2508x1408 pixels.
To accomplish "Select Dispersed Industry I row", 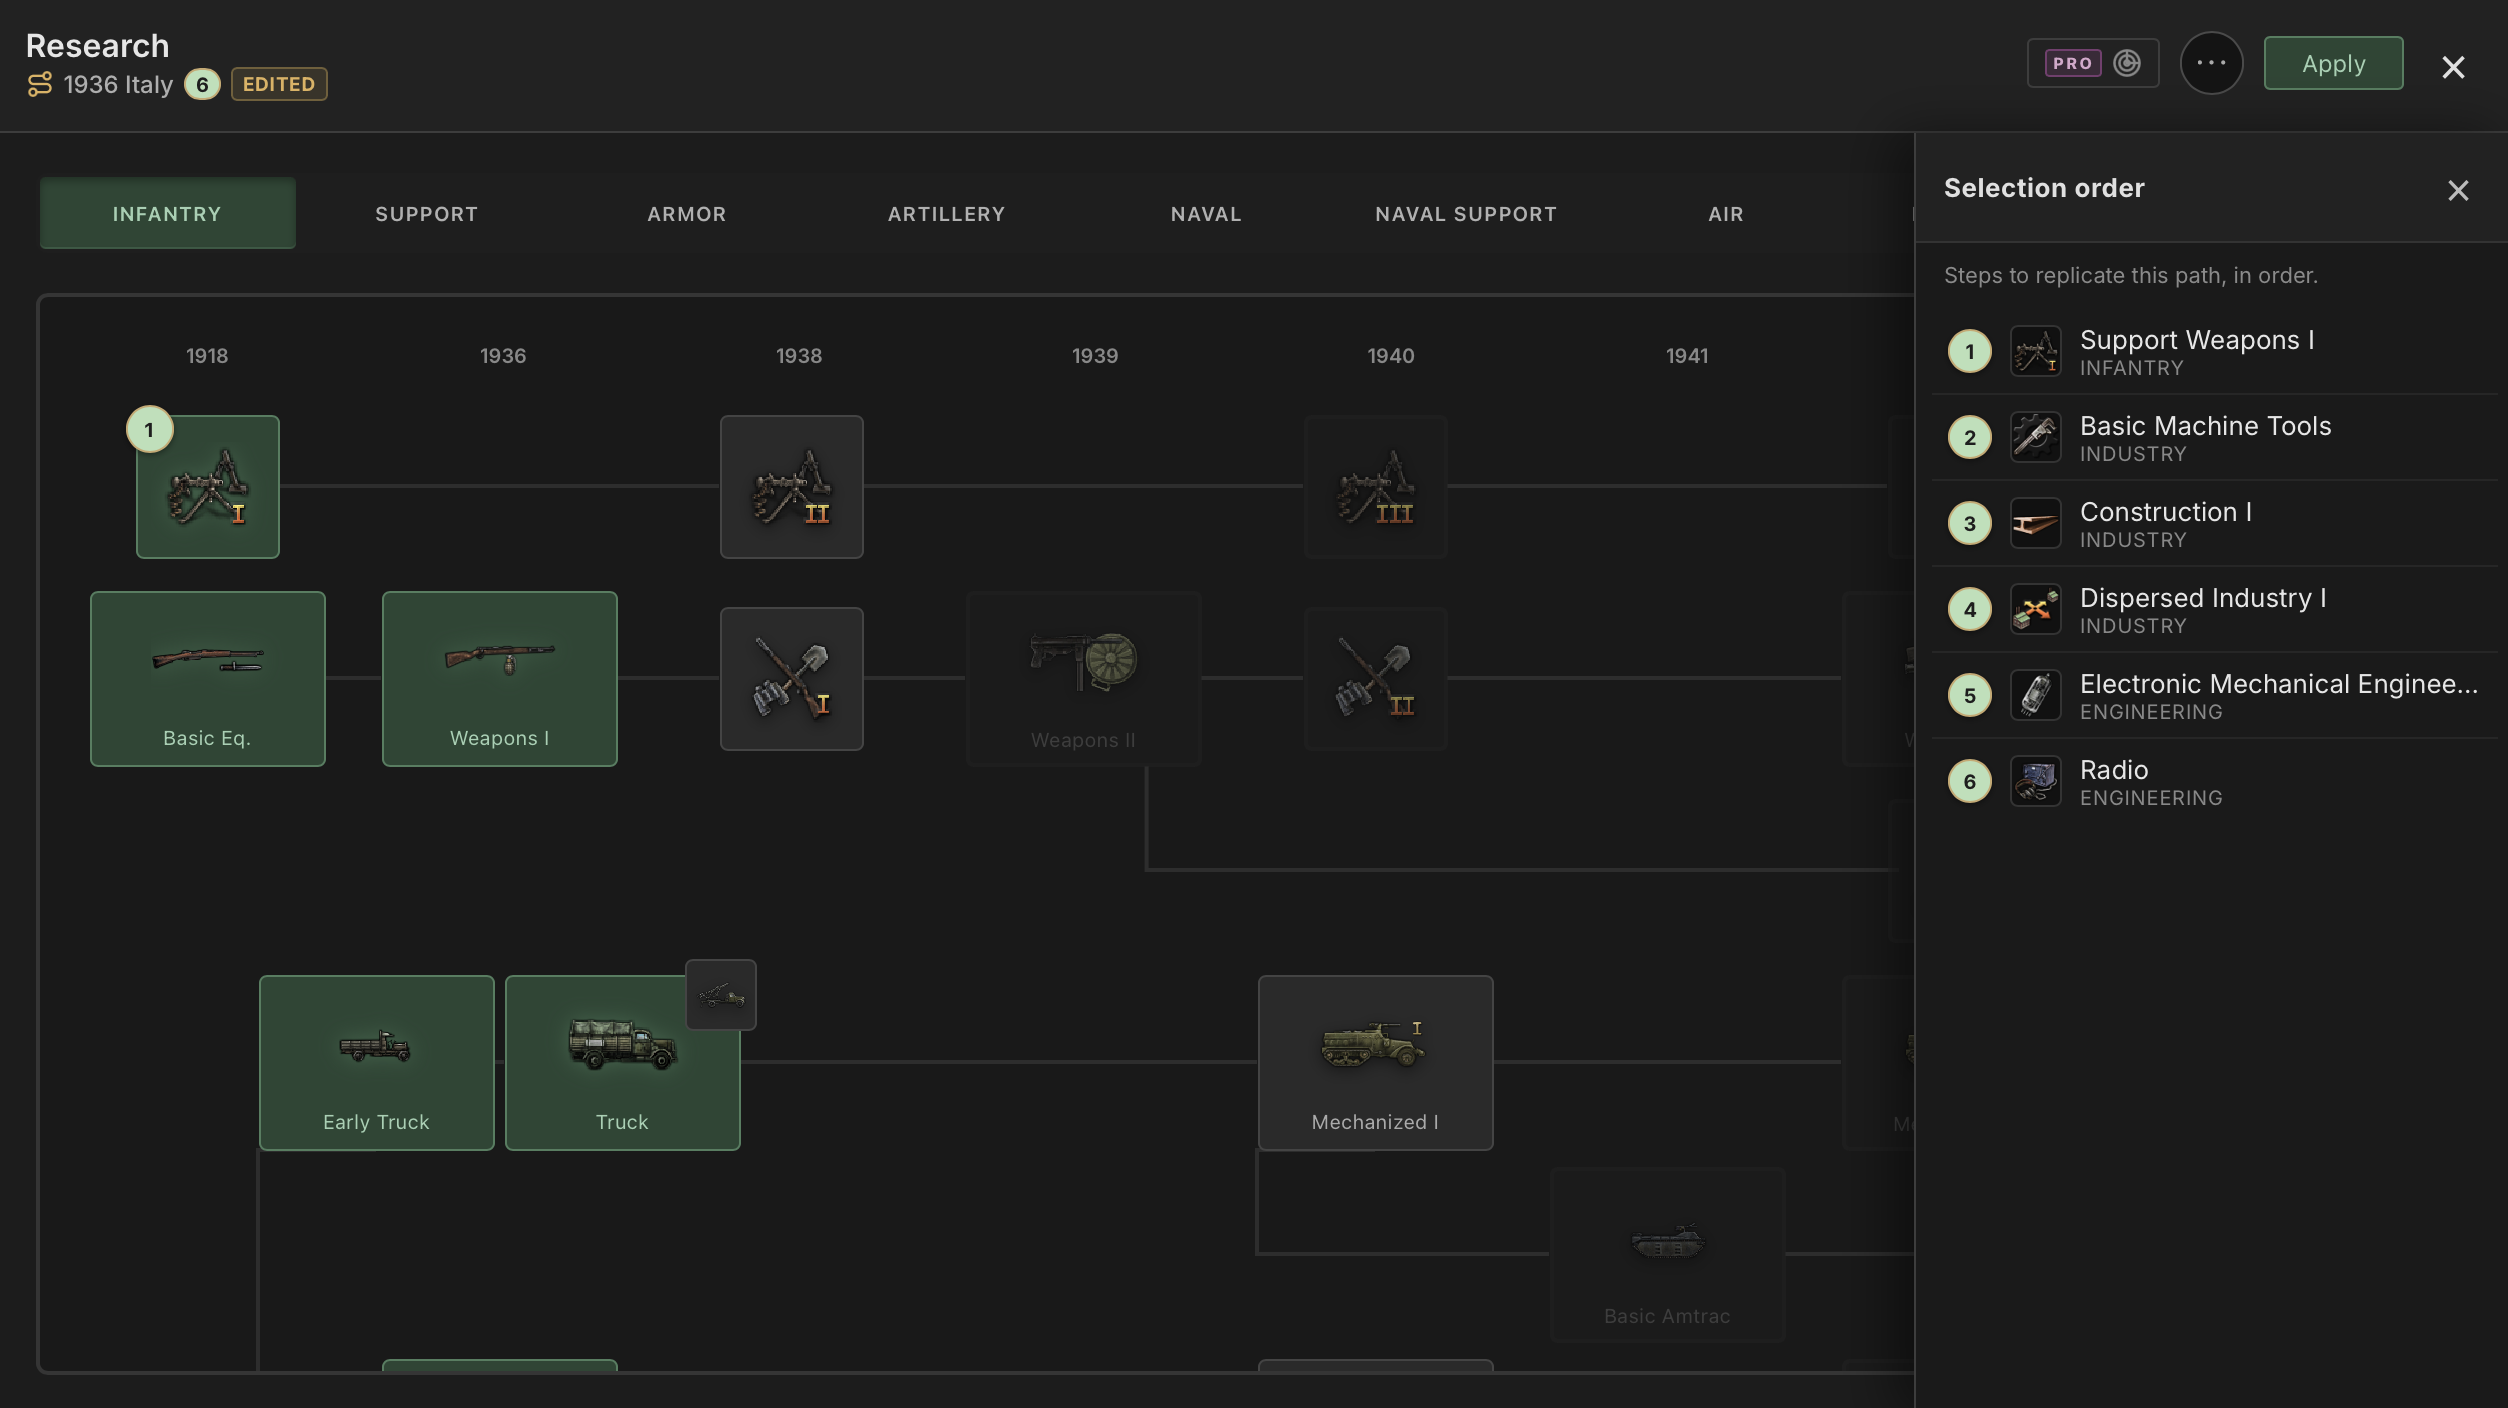I will [x=2214, y=610].
